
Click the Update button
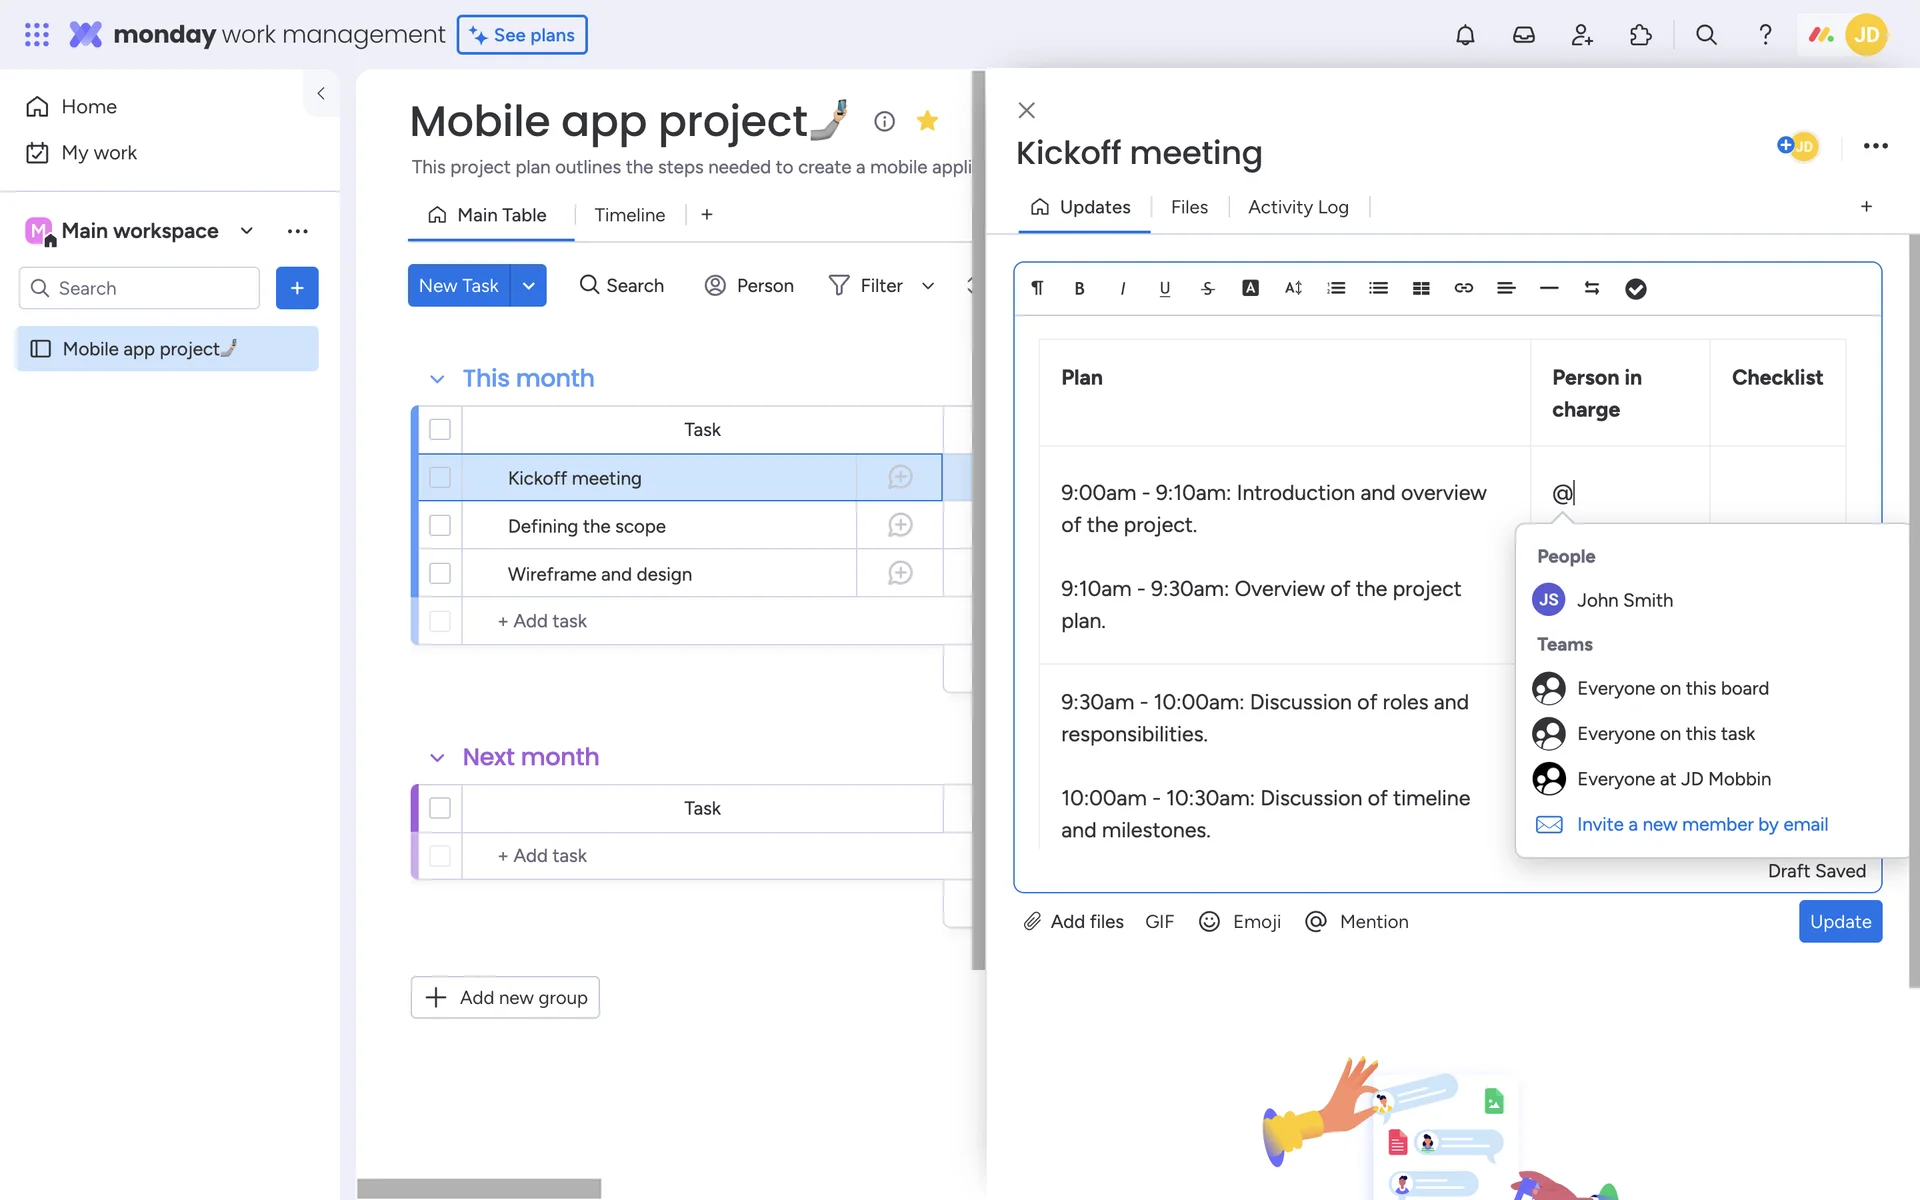(1839, 921)
